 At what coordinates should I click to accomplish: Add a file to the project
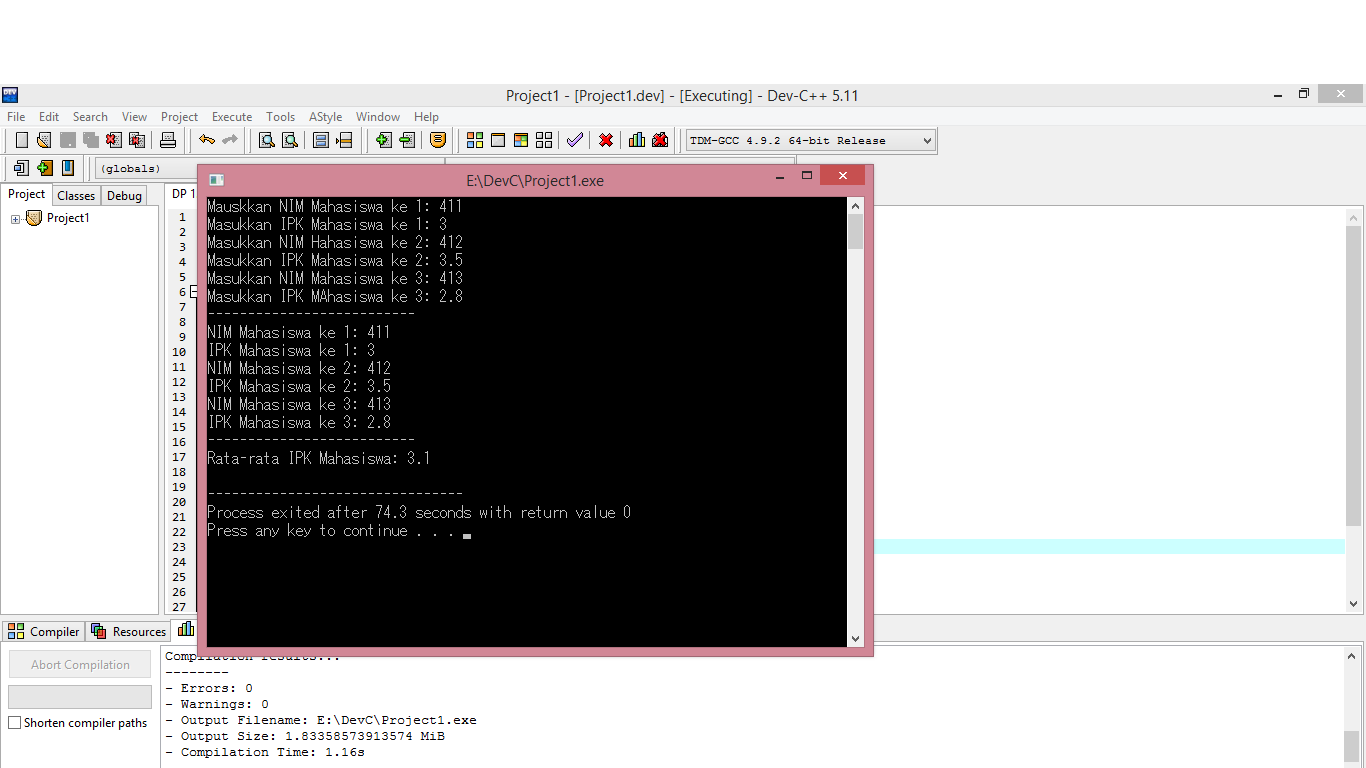383,140
